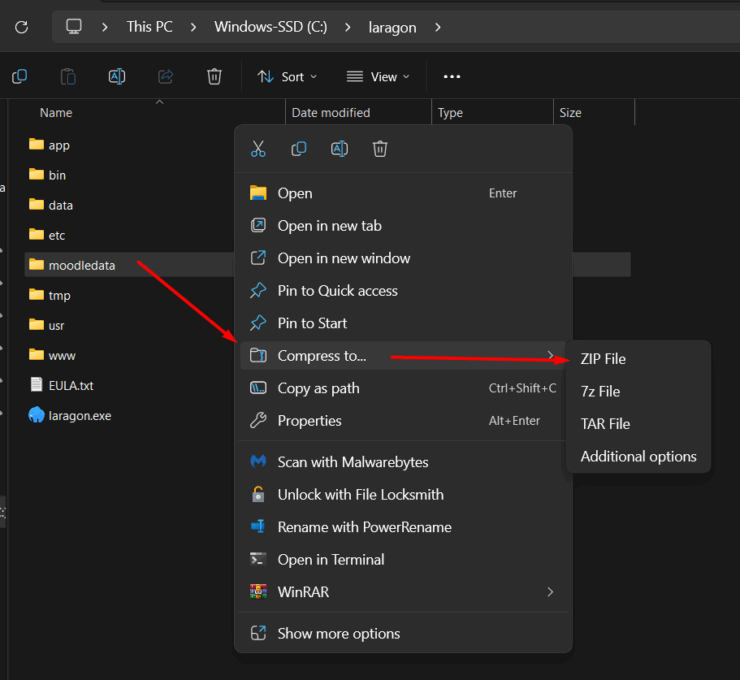The height and width of the screenshot is (680, 740).
Task: Choose Compress to... menu entry
Action: coord(404,355)
